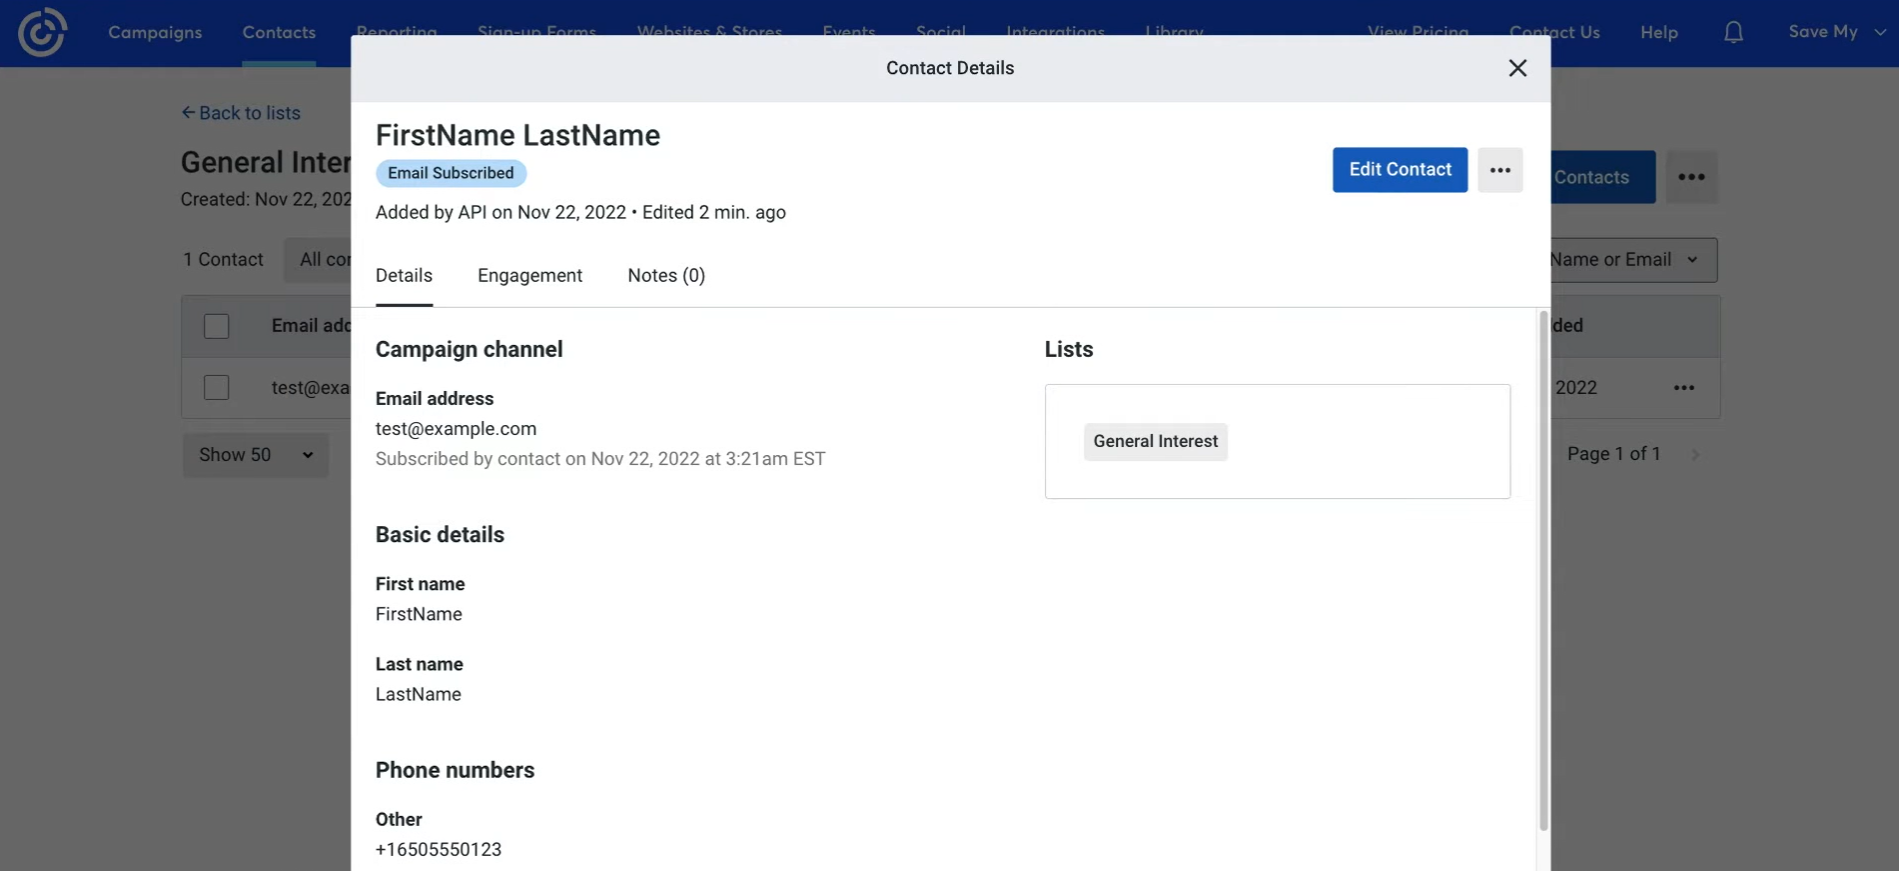Screen dimensions: 1899x871
Task: Switch to the Engagement tab
Action: point(529,276)
